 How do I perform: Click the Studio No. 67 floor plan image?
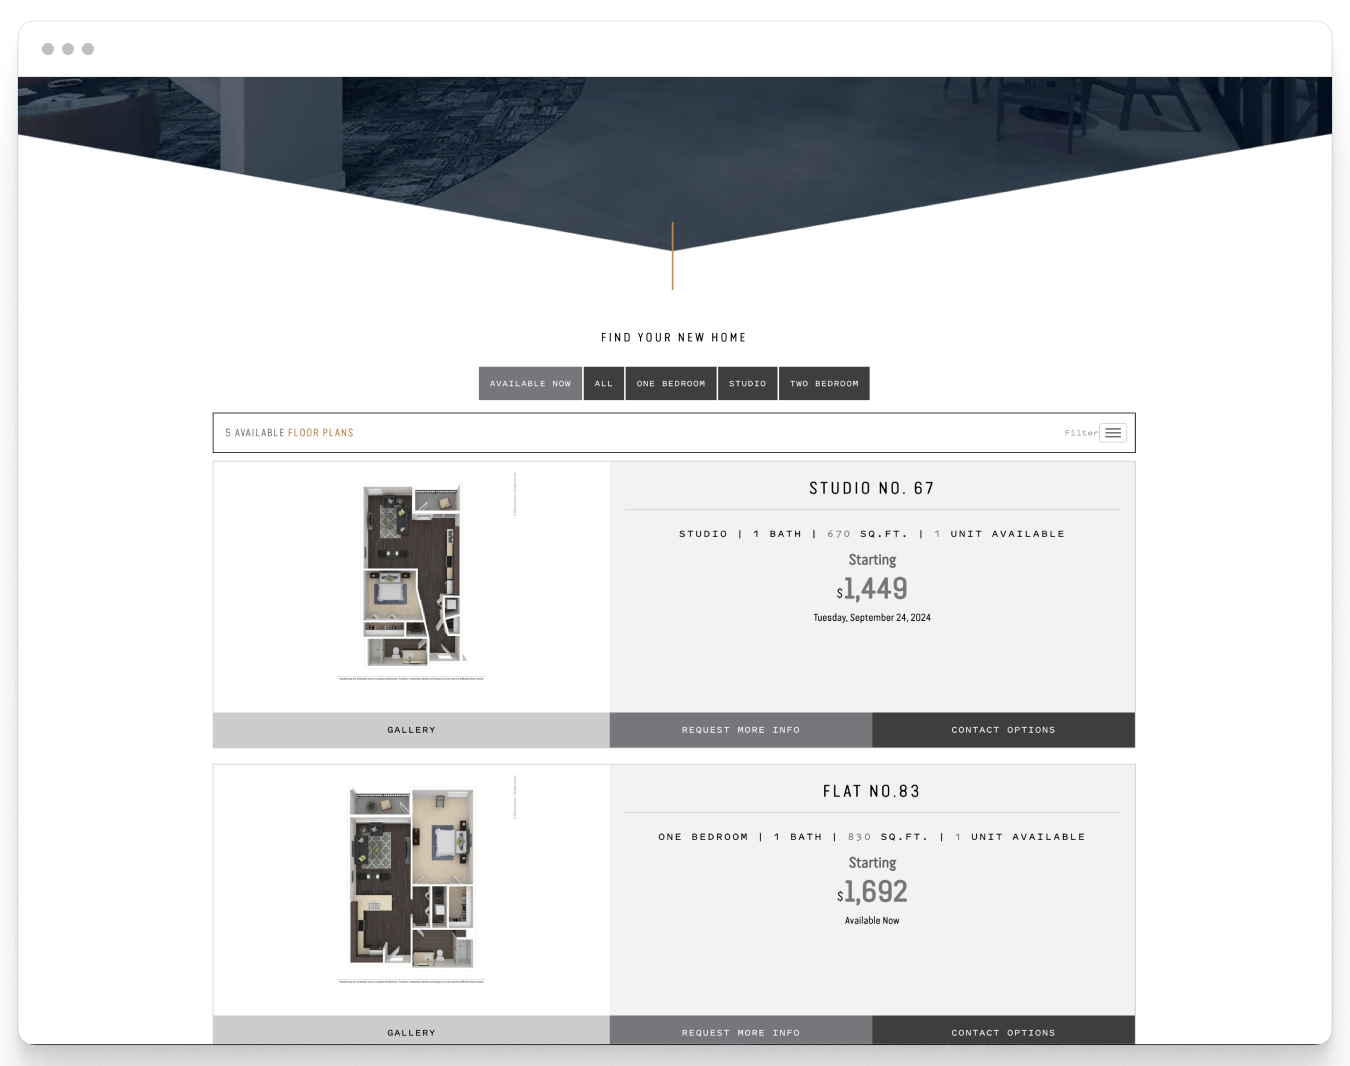pos(411,575)
